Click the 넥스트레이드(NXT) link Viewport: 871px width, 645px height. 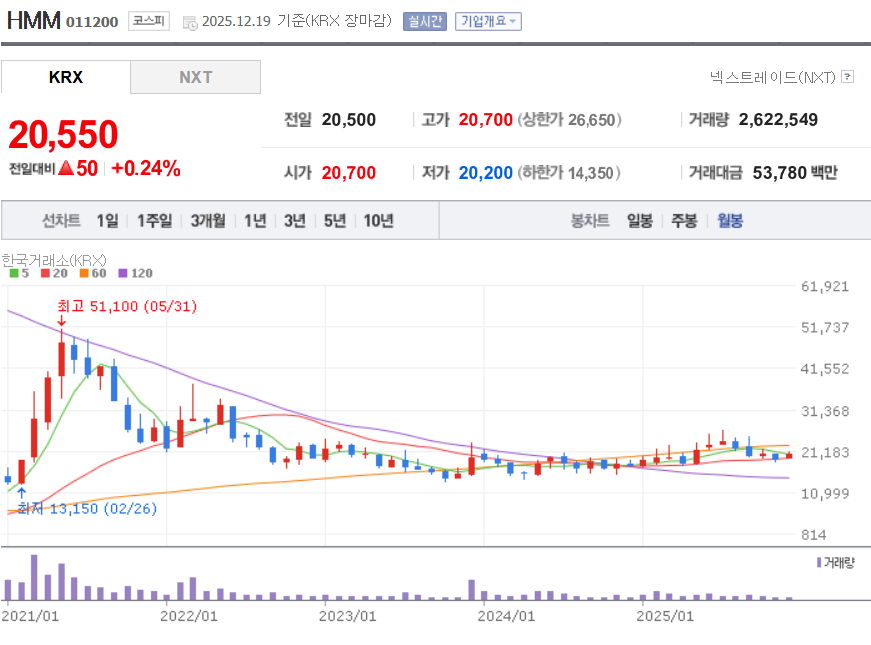coord(773,77)
